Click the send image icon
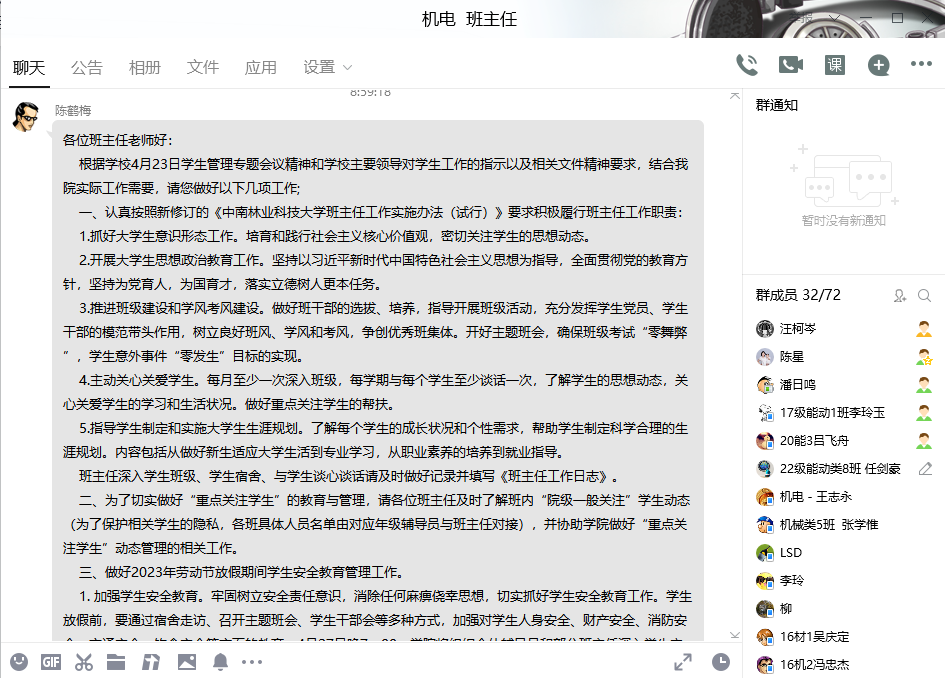The width and height of the screenshot is (945, 678). (x=186, y=661)
